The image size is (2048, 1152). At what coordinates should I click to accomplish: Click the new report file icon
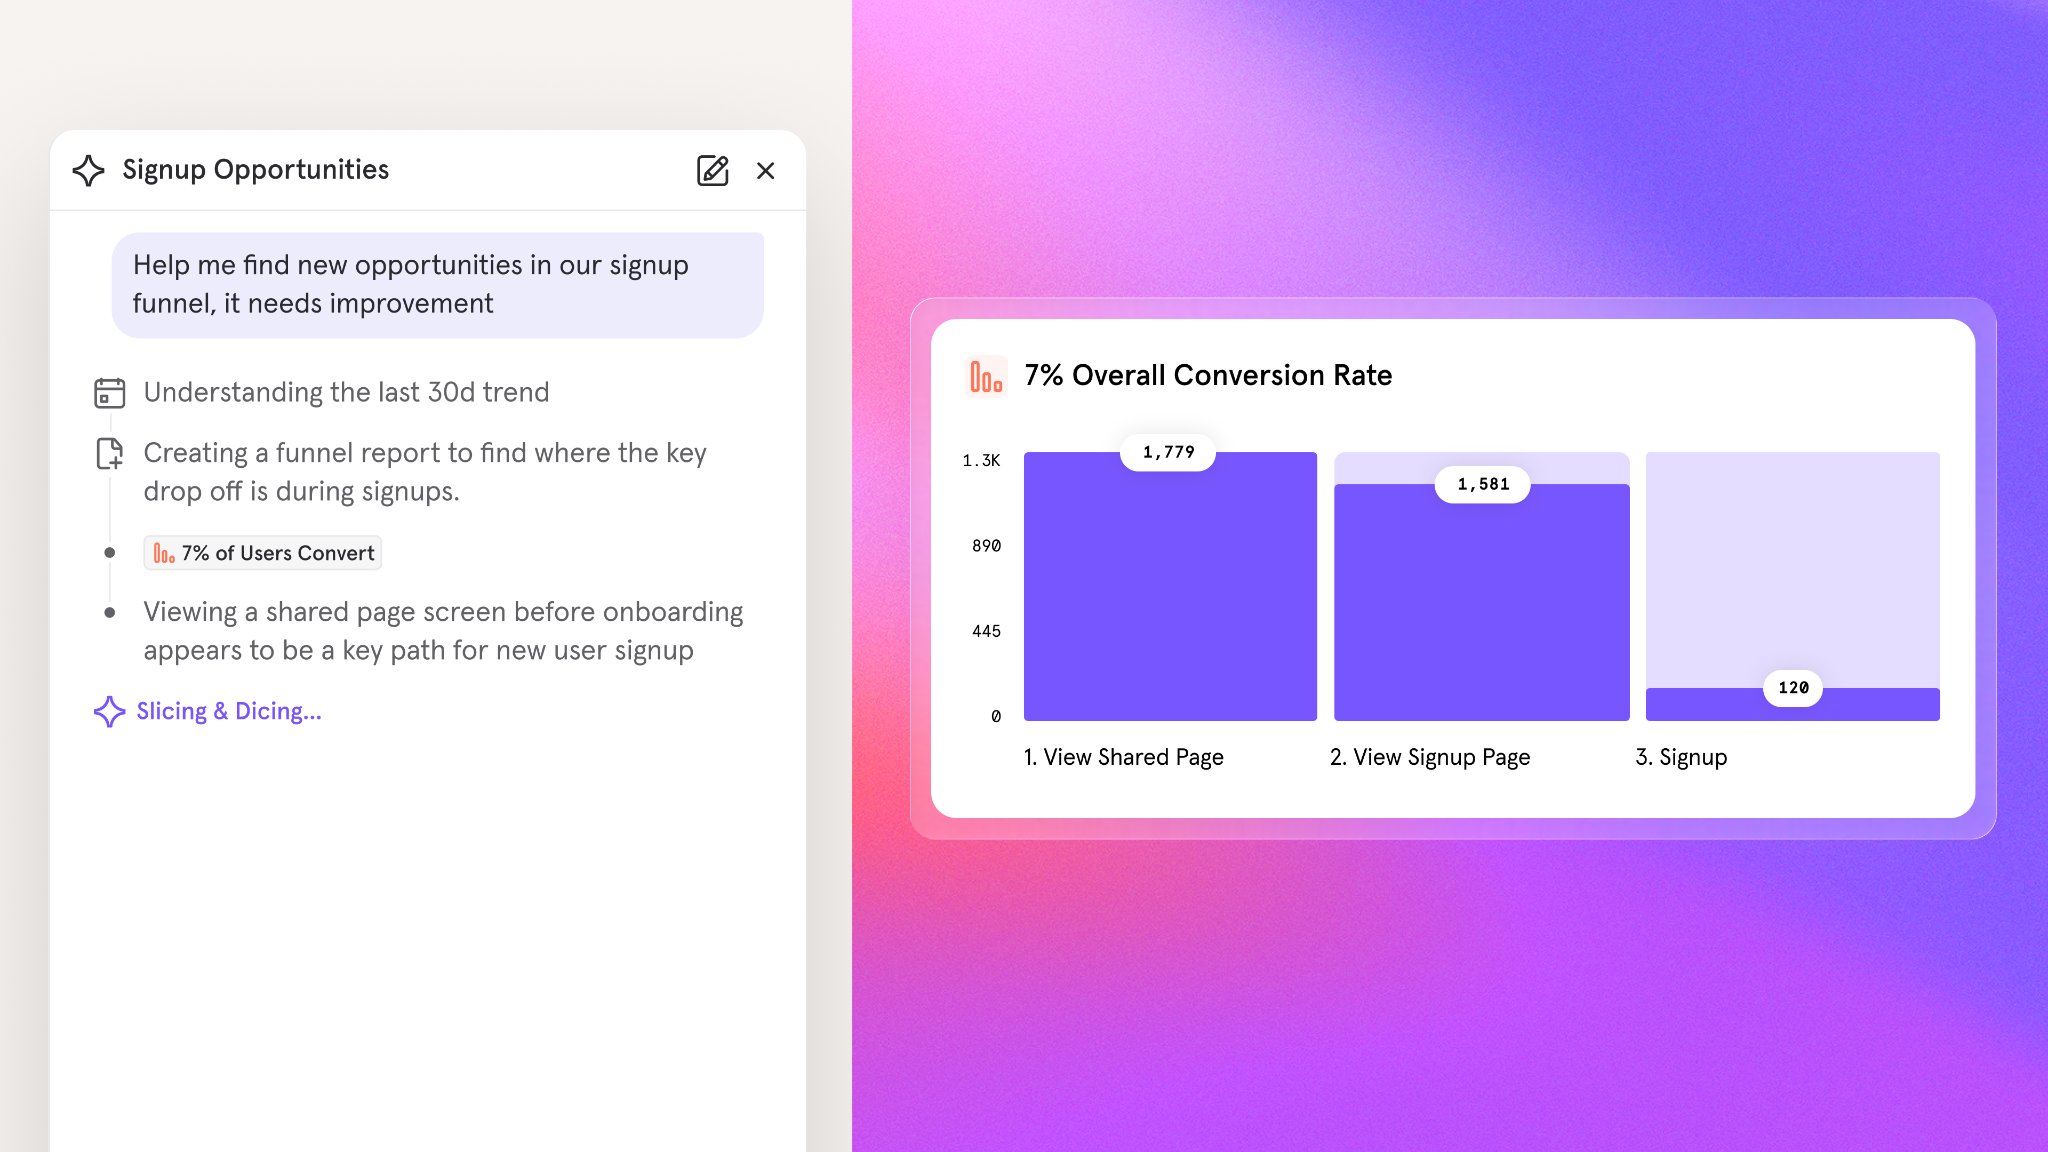coord(110,454)
